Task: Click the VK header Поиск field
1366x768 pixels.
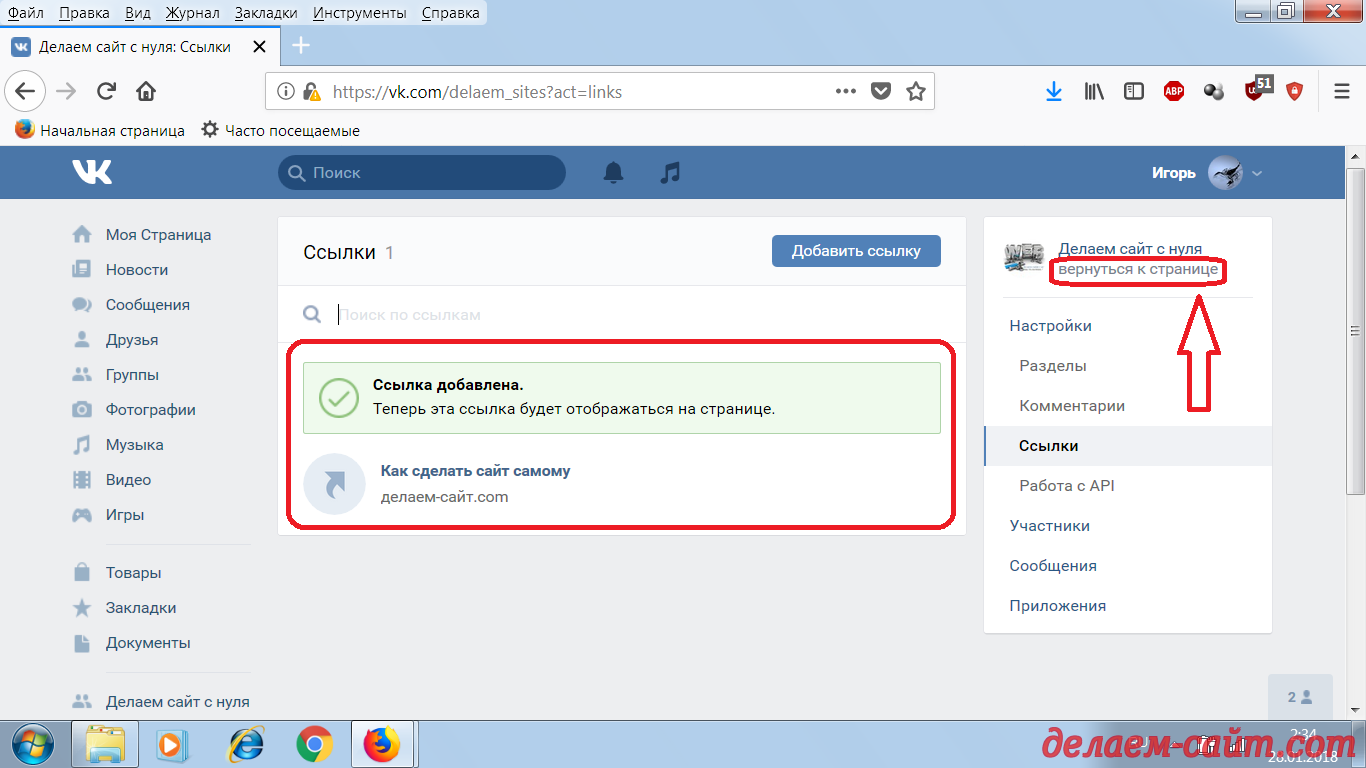Action: click(x=421, y=172)
